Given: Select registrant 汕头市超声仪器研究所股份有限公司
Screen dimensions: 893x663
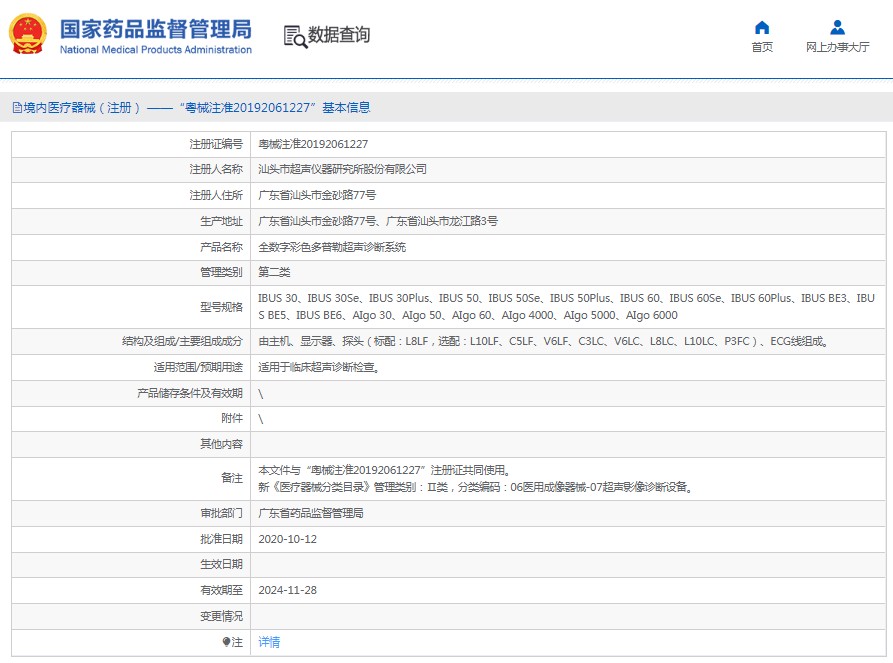Looking at the screenshot, I should pyautogui.click(x=342, y=169).
